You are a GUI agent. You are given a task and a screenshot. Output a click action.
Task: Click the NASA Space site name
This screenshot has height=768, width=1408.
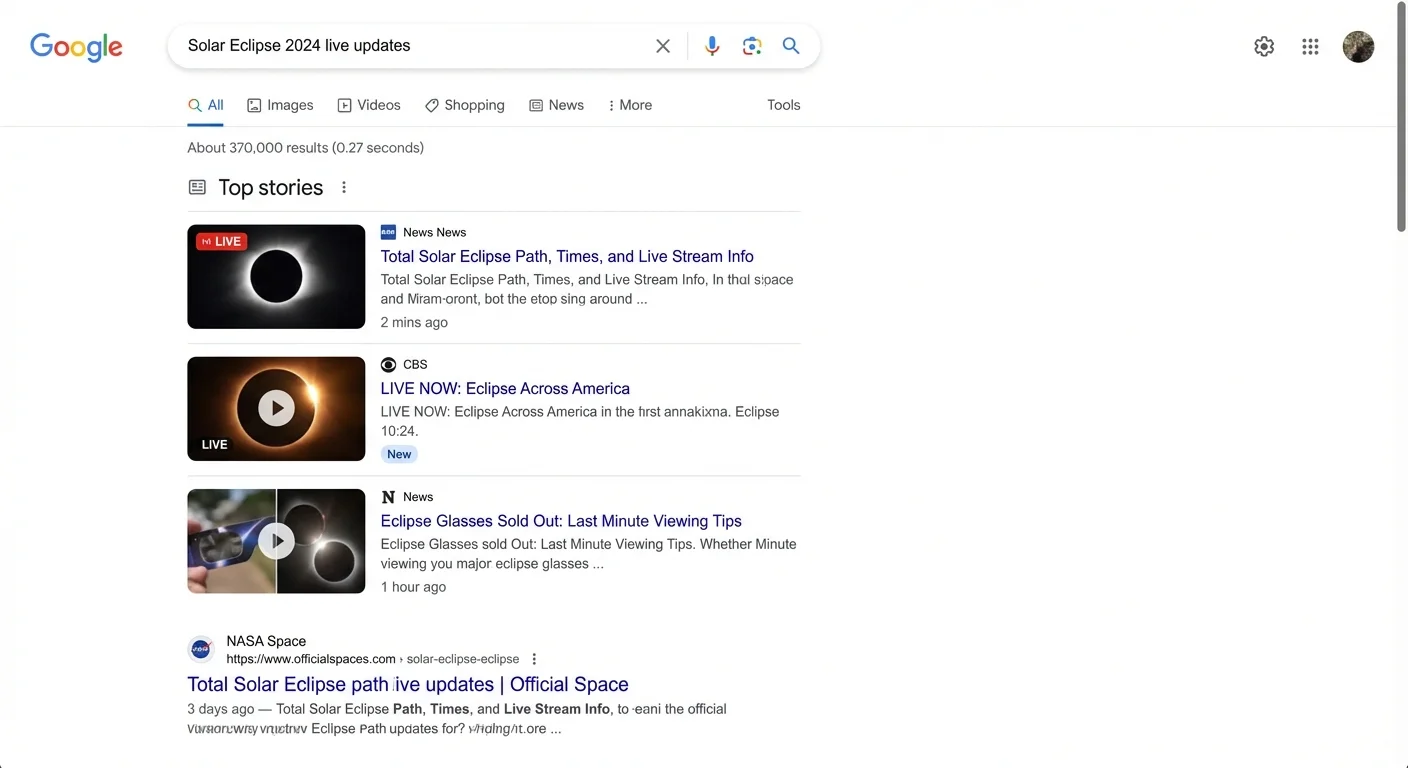(266, 641)
